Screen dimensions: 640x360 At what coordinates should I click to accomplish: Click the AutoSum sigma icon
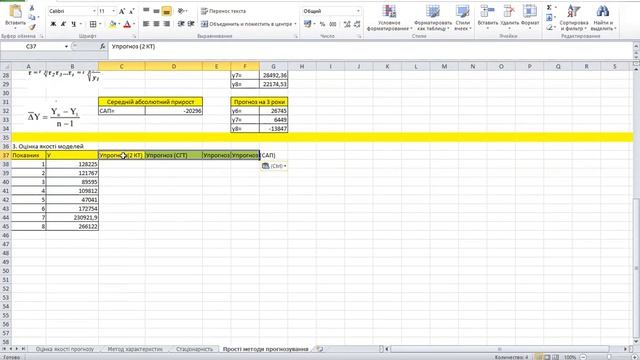tap(549, 8)
